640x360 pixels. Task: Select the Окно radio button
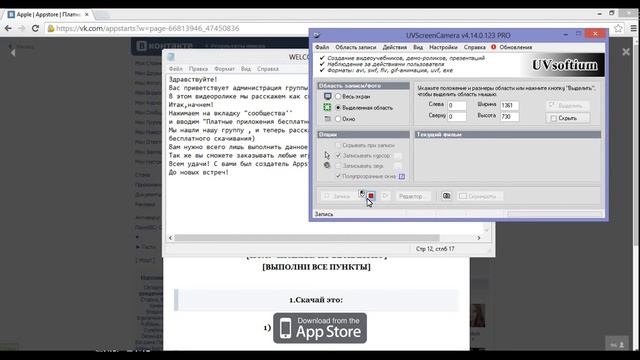click(x=338, y=119)
